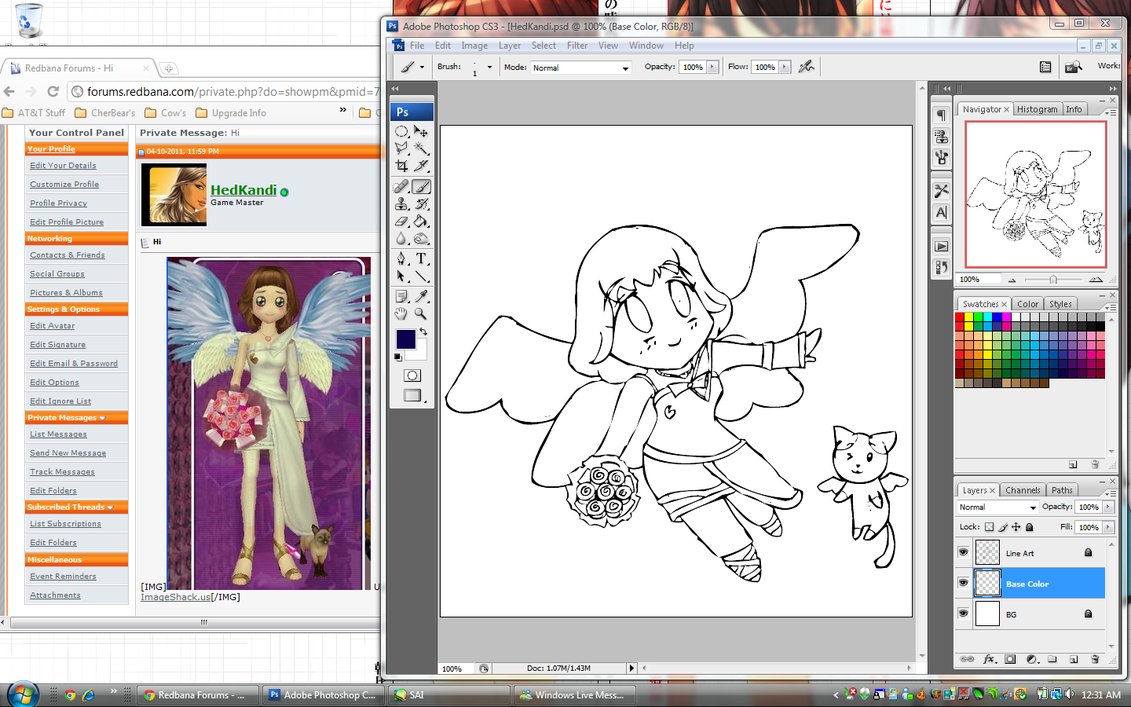Select the Magic Wand tool

[x=422, y=148]
